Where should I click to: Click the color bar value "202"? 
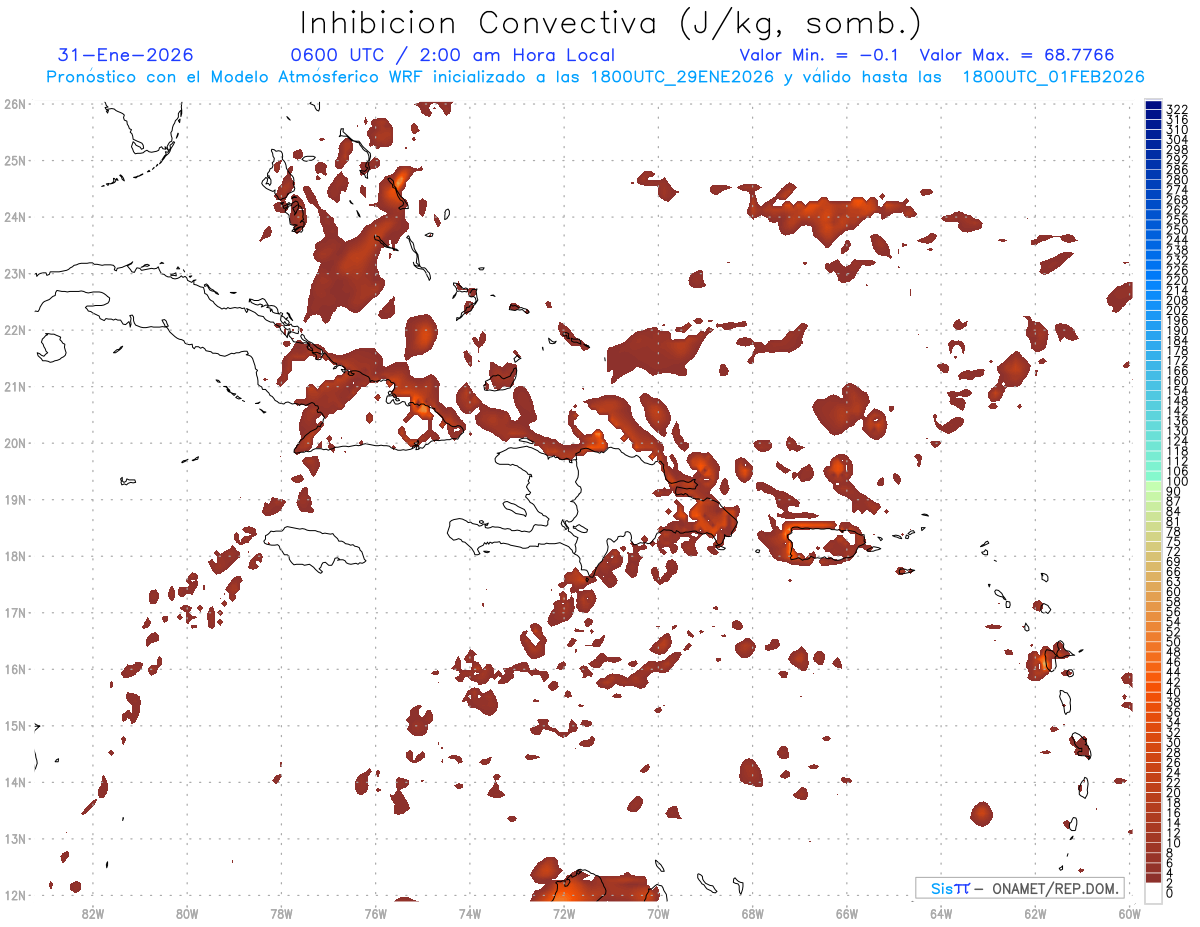click(x=1177, y=310)
